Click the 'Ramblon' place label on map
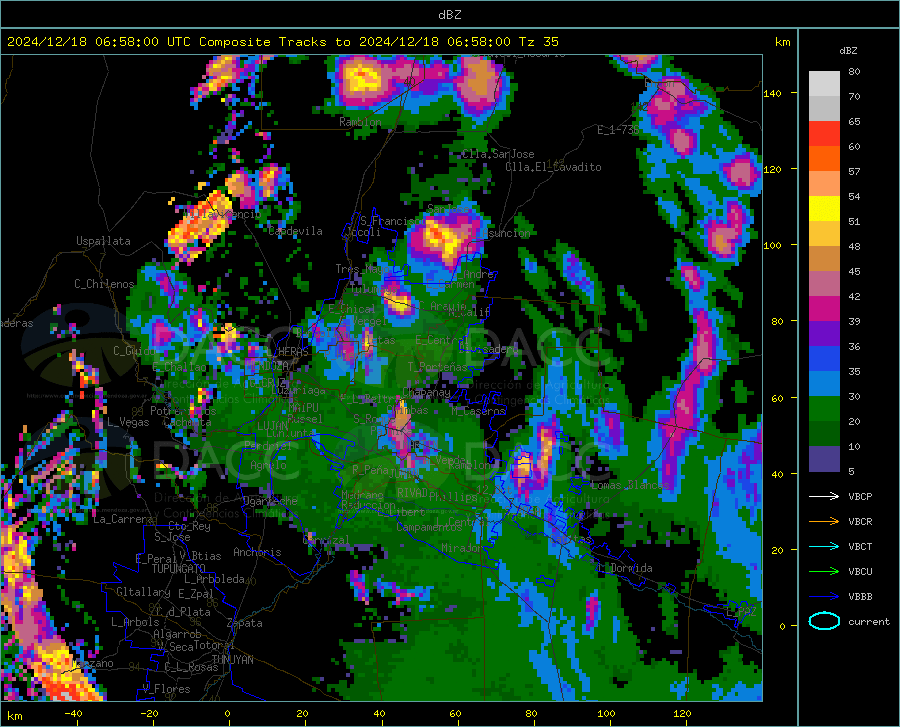The width and height of the screenshot is (900, 727). [x=360, y=122]
